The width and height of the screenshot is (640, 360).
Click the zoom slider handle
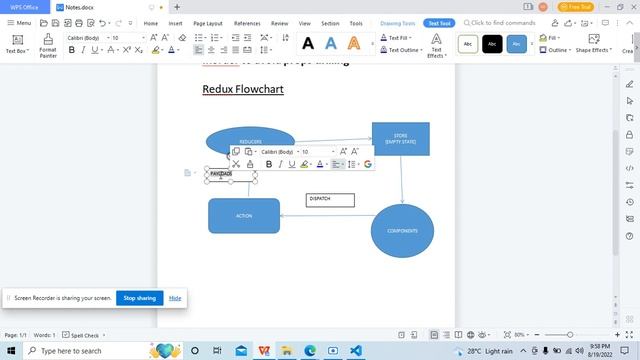[x=570, y=335]
